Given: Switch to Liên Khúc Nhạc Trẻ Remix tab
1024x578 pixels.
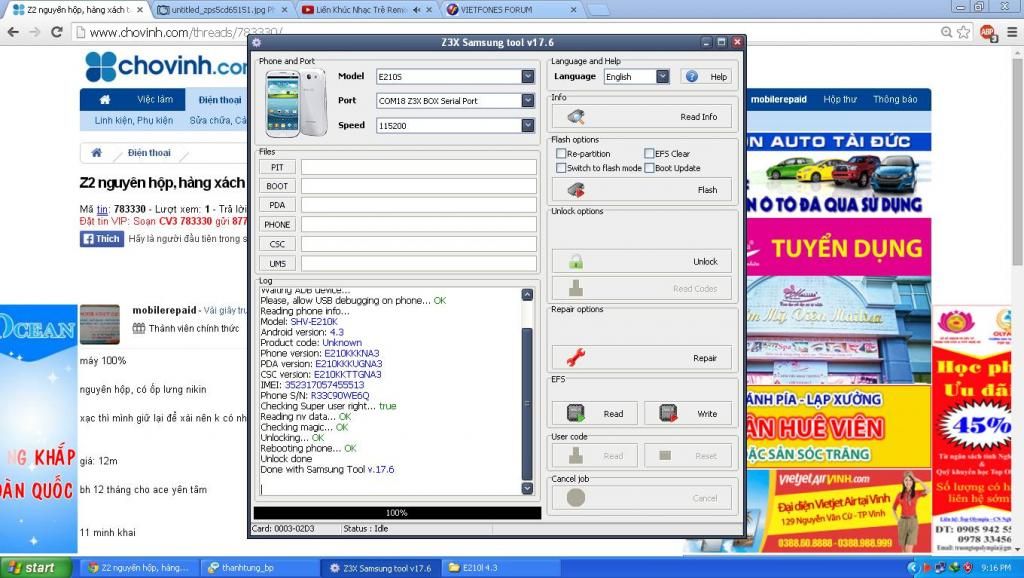Looking at the screenshot, I should 367,10.
